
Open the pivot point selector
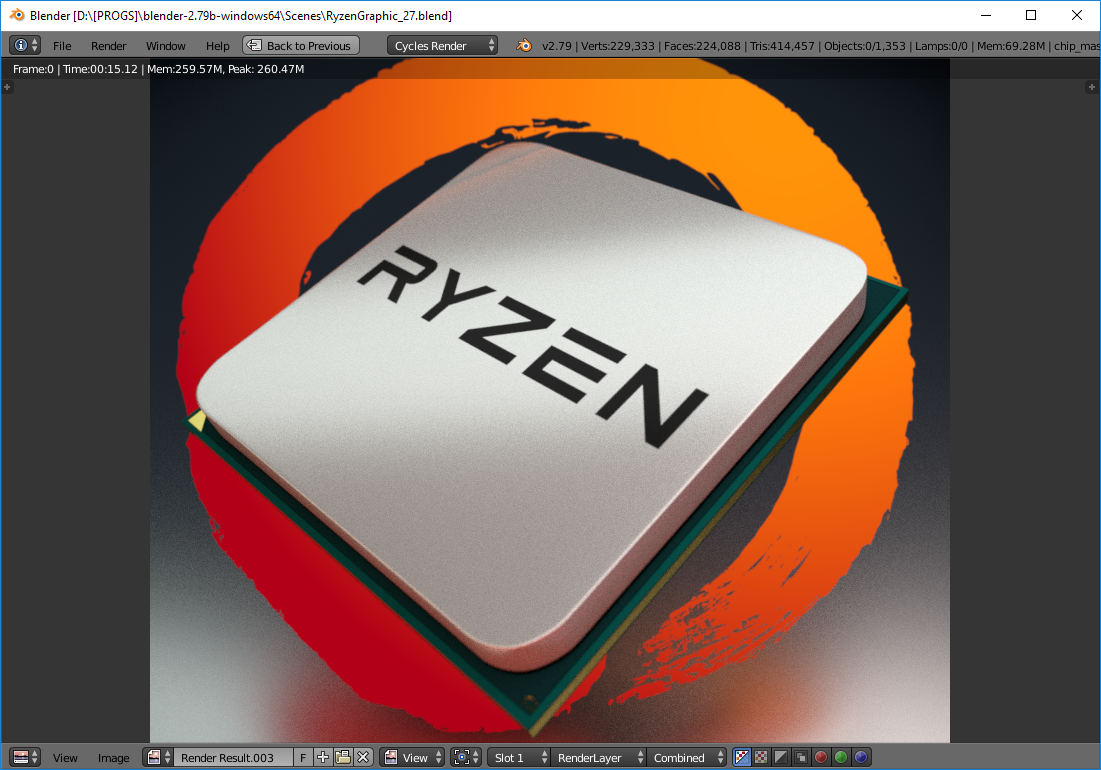466,757
